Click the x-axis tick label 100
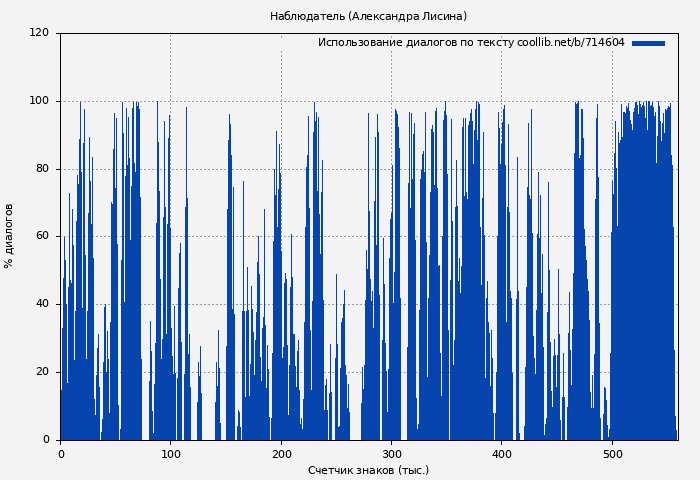 [x=170, y=454]
